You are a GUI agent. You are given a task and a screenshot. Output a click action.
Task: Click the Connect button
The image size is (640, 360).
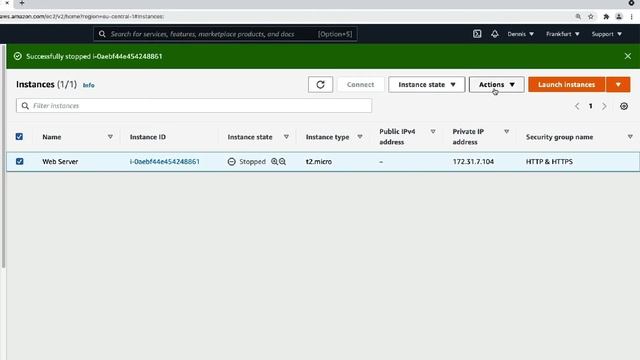point(360,84)
